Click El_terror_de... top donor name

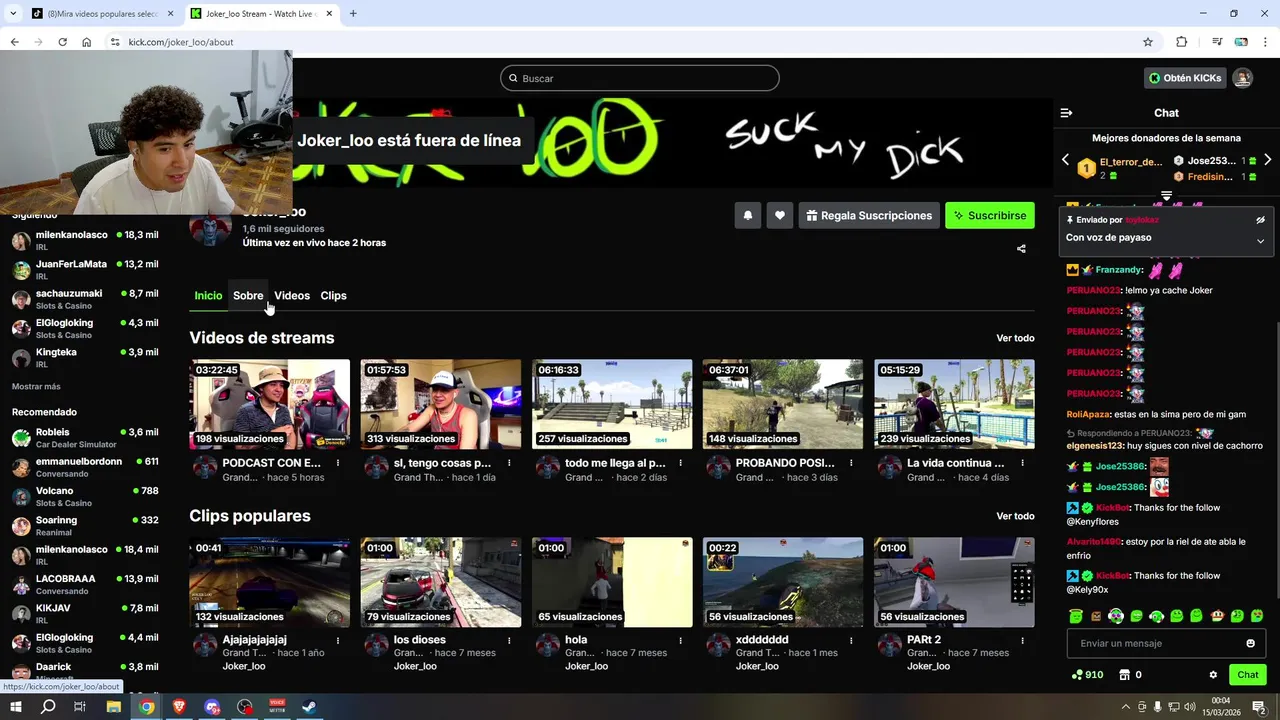click(1131, 161)
